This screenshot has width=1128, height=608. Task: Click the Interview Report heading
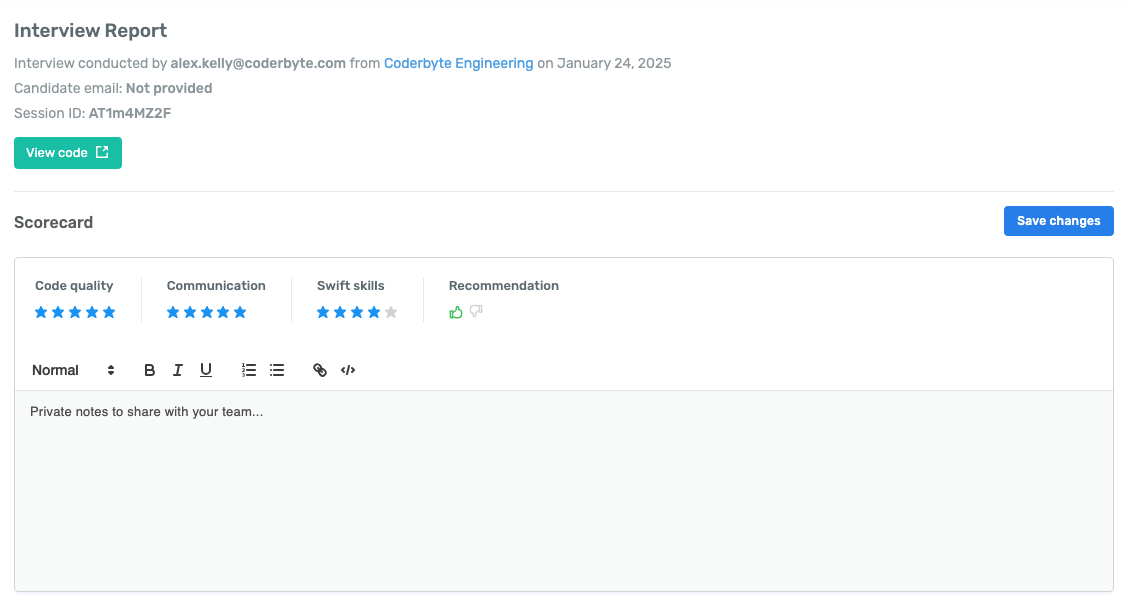coord(91,31)
